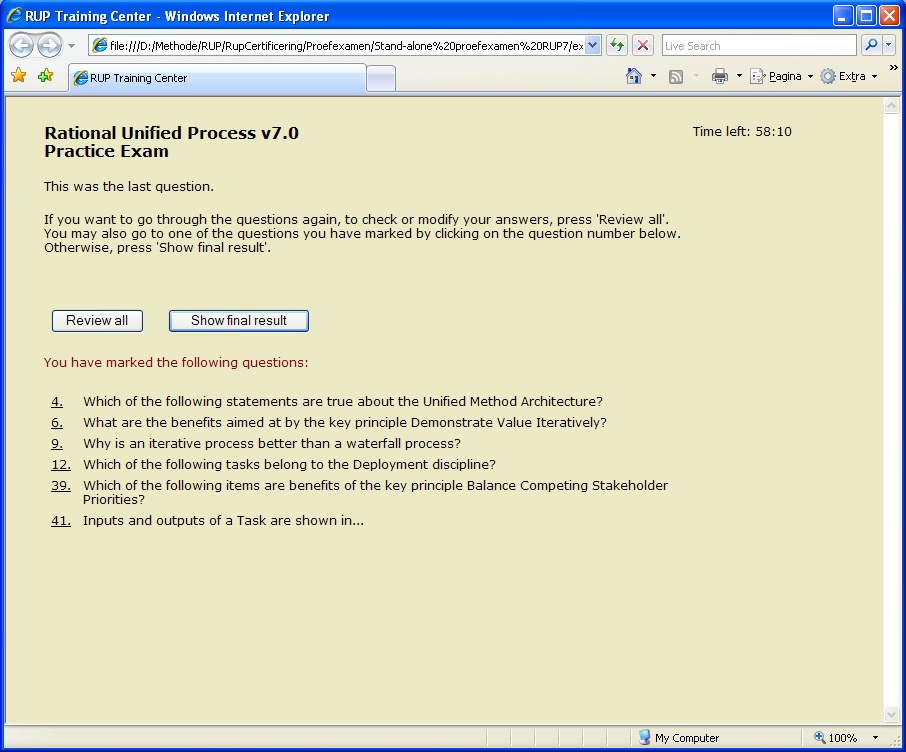Expand the Home button dropdown arrow

coord(653,76)
